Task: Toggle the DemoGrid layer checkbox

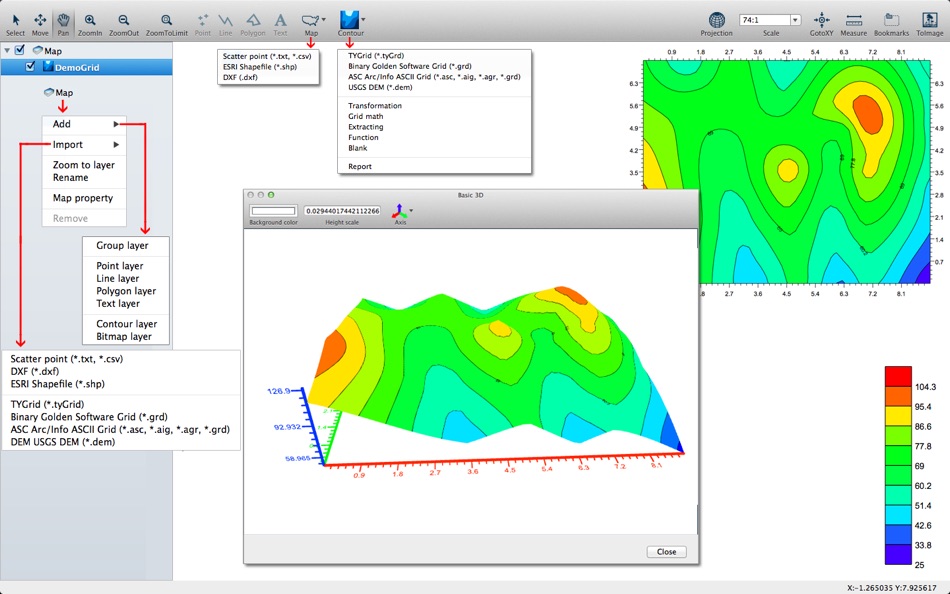Action: click(30, 67)
